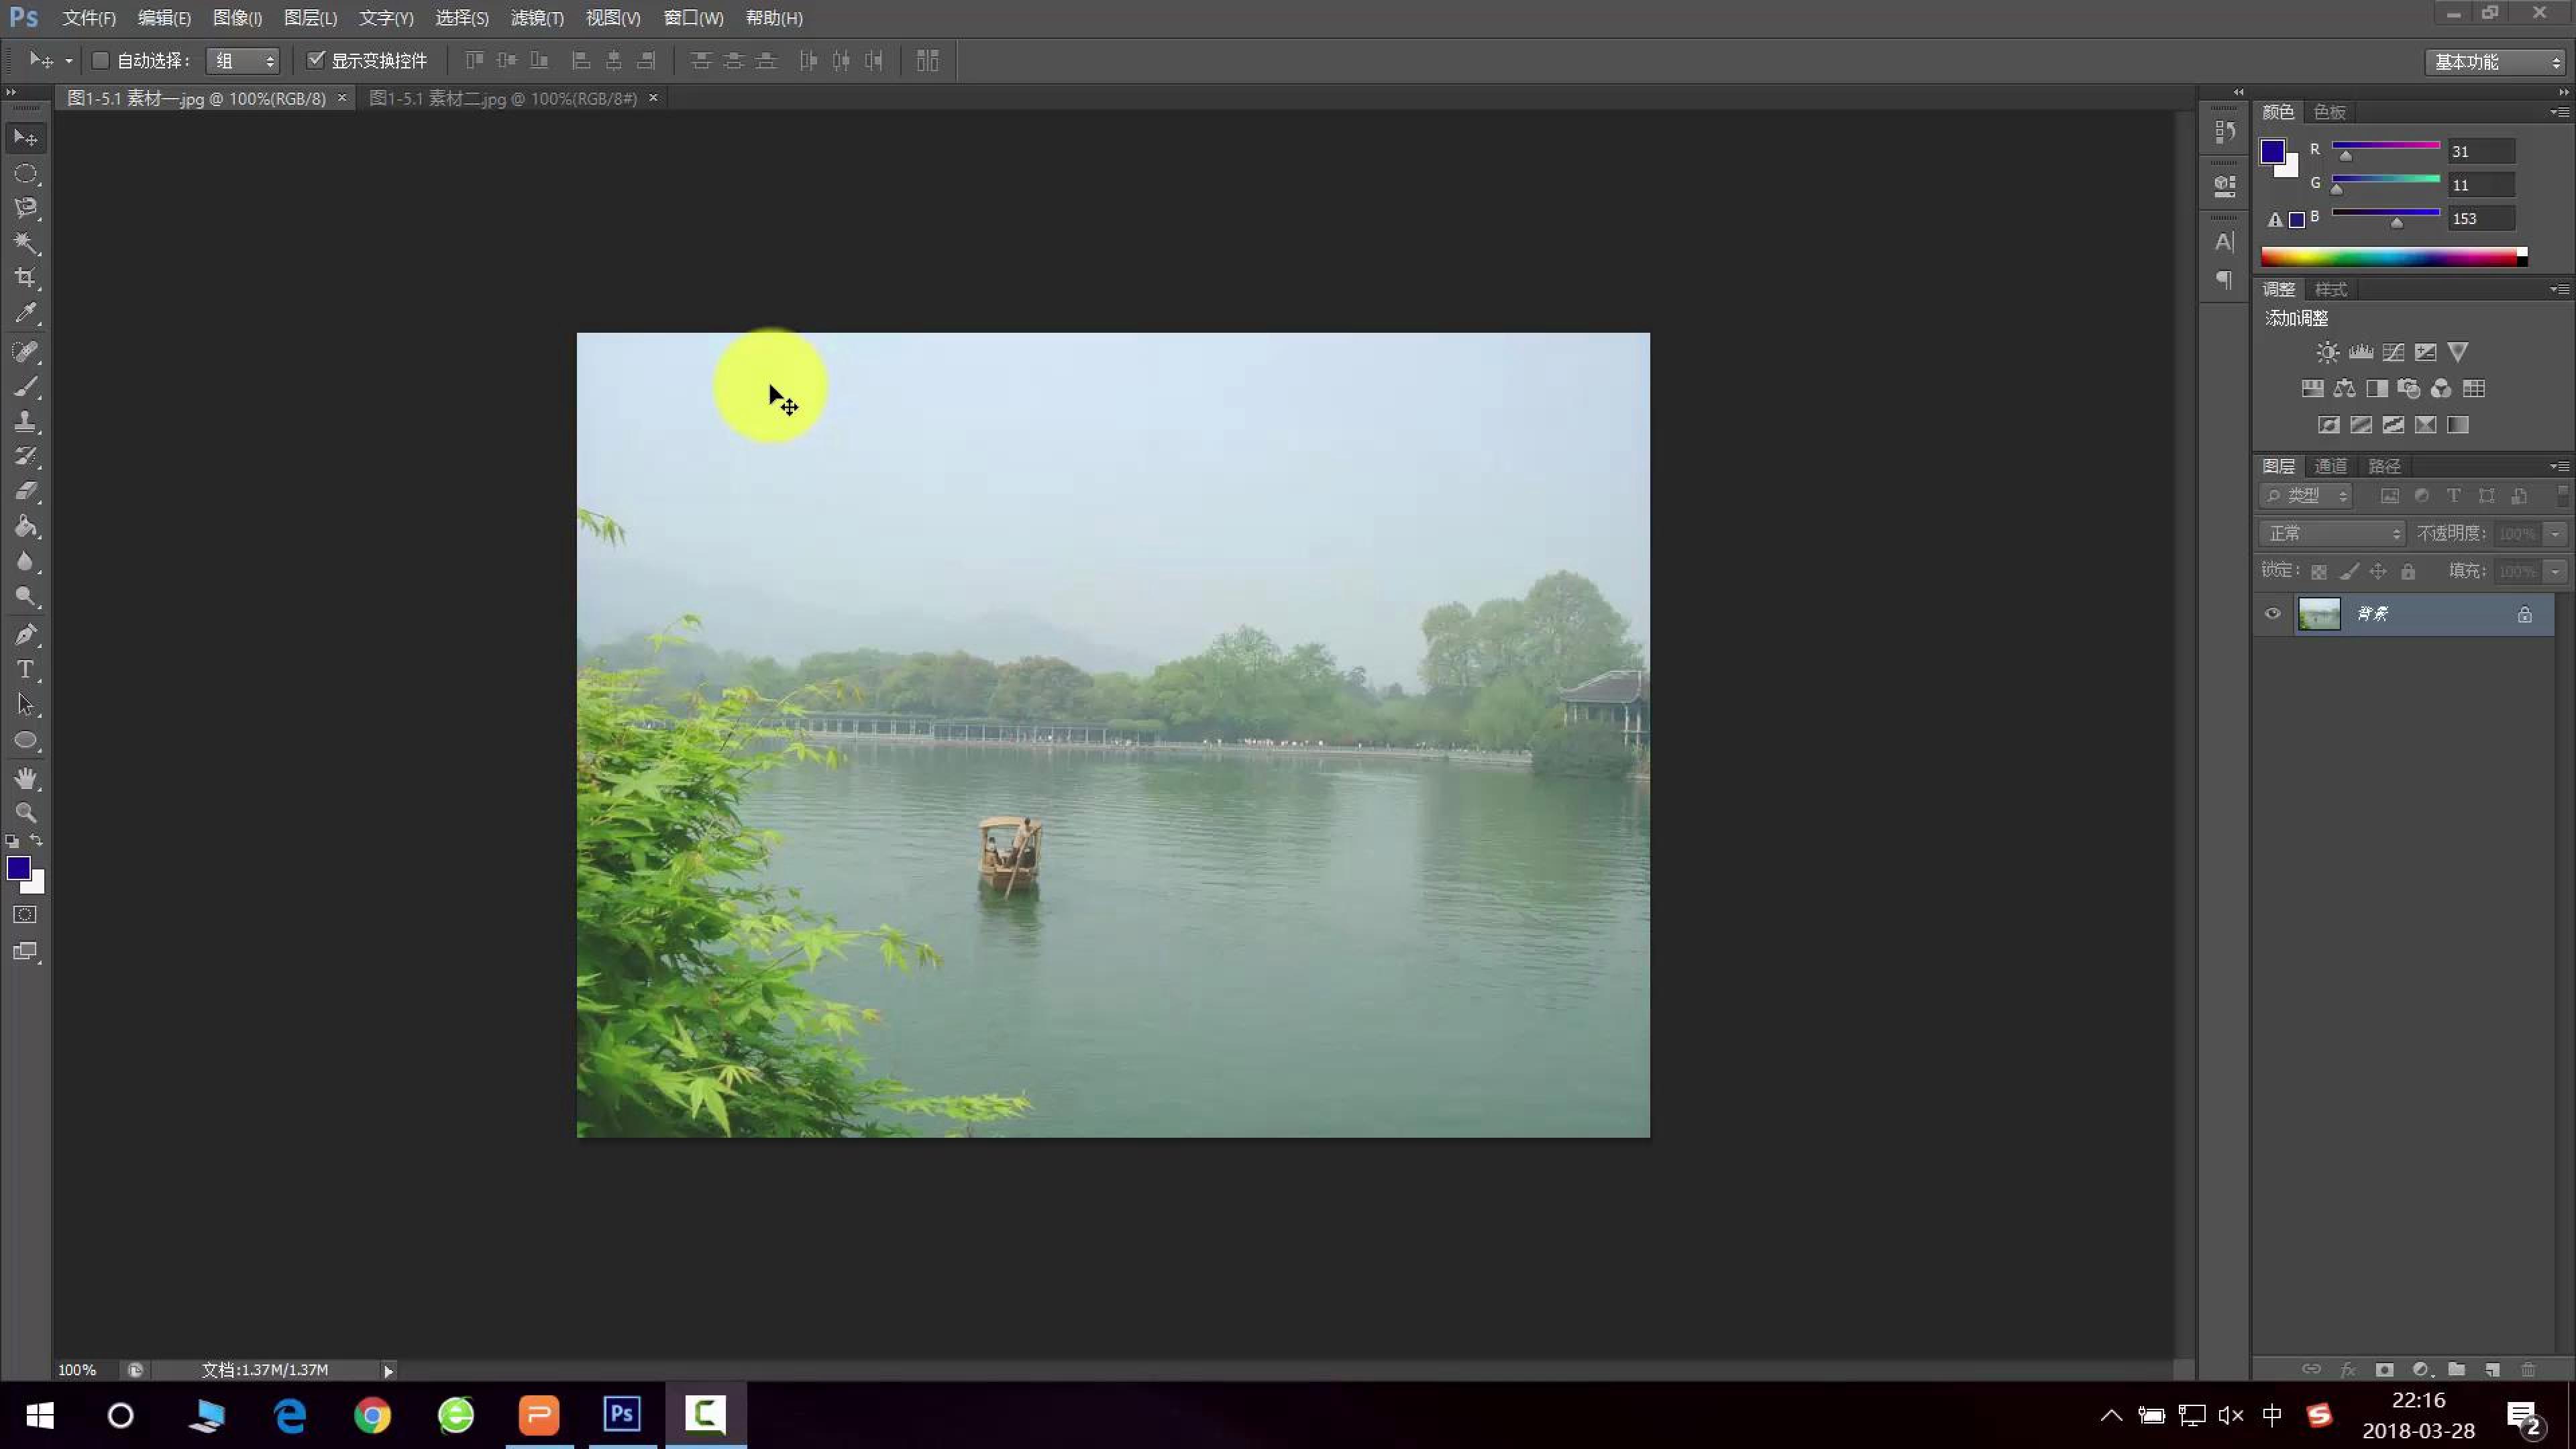2576x1449 pixels.
Task: Click the red value input field
Action: tap(2480, 151)
